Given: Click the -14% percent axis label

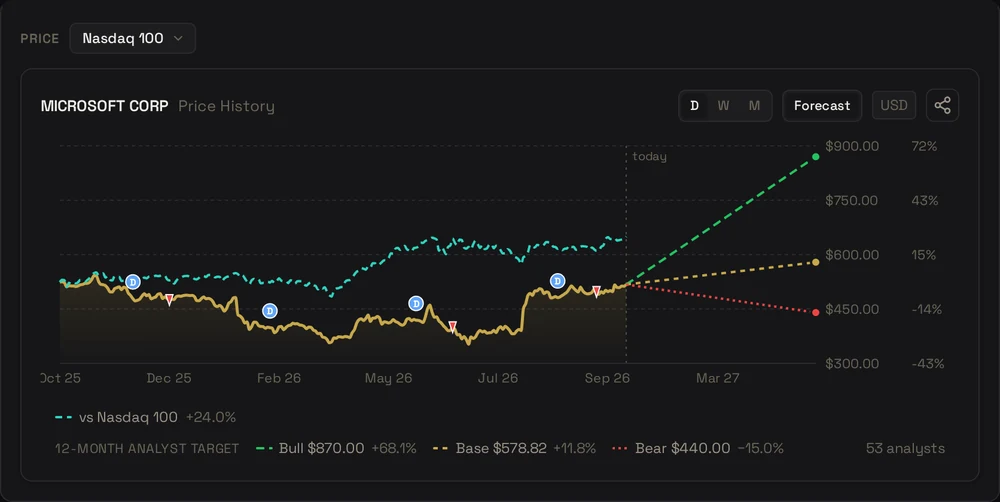Looking at the screenshot, I should click(x=927, y=309).
